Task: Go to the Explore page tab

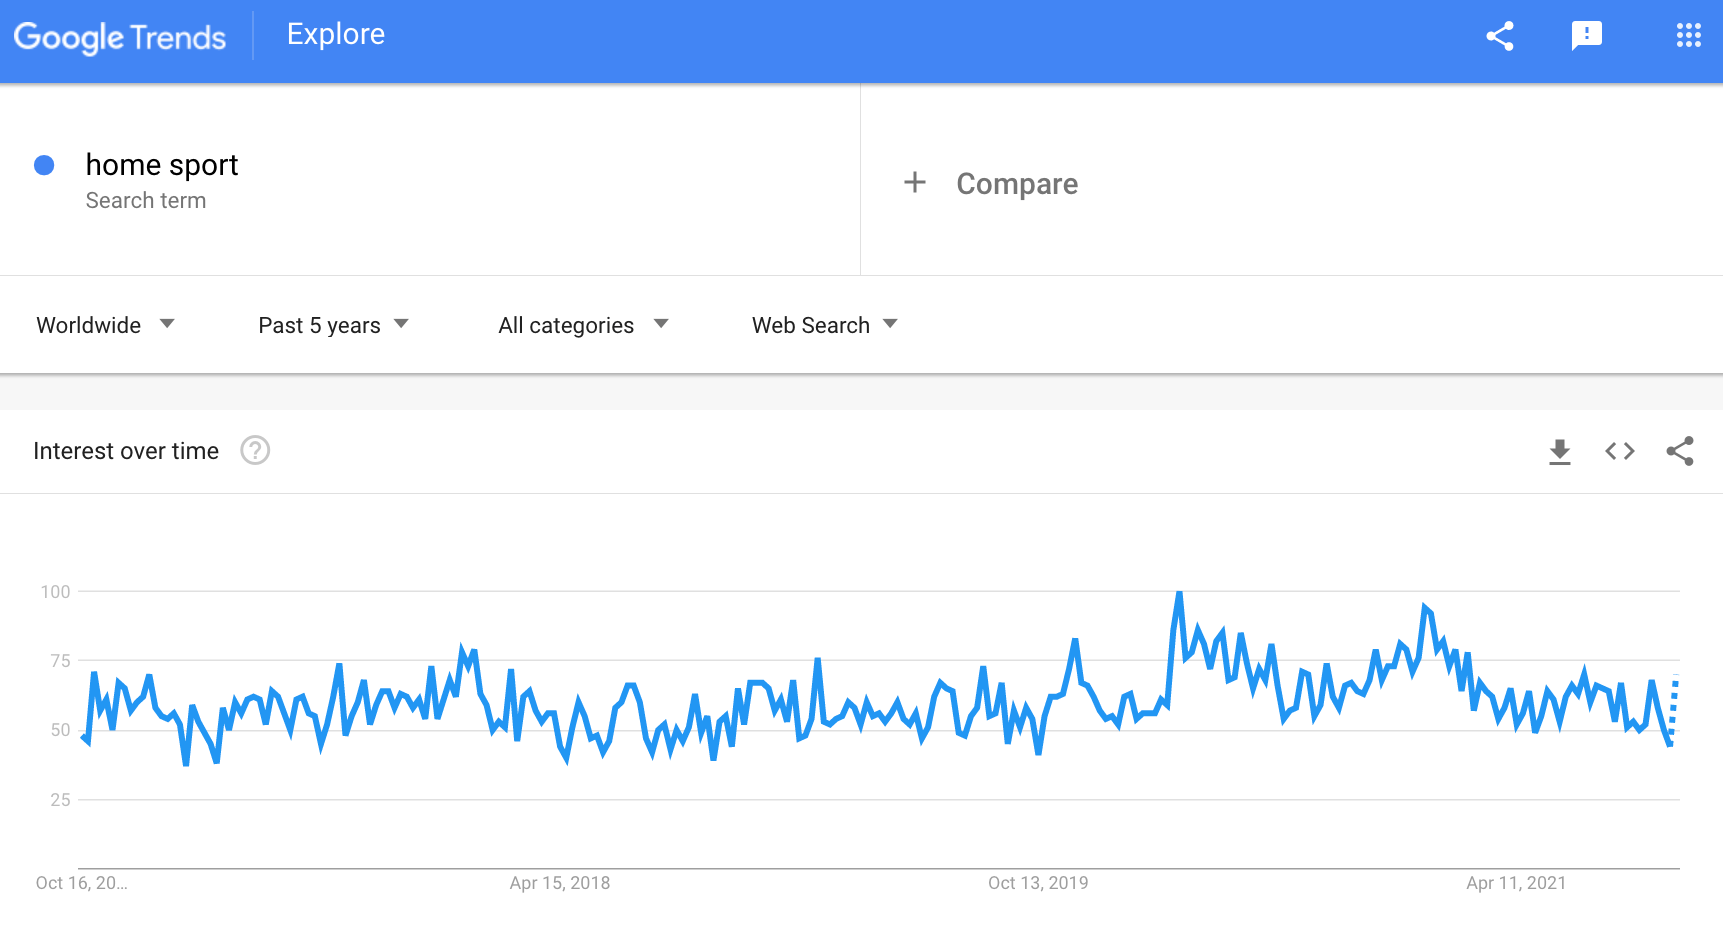Action: tap(336, 35)
